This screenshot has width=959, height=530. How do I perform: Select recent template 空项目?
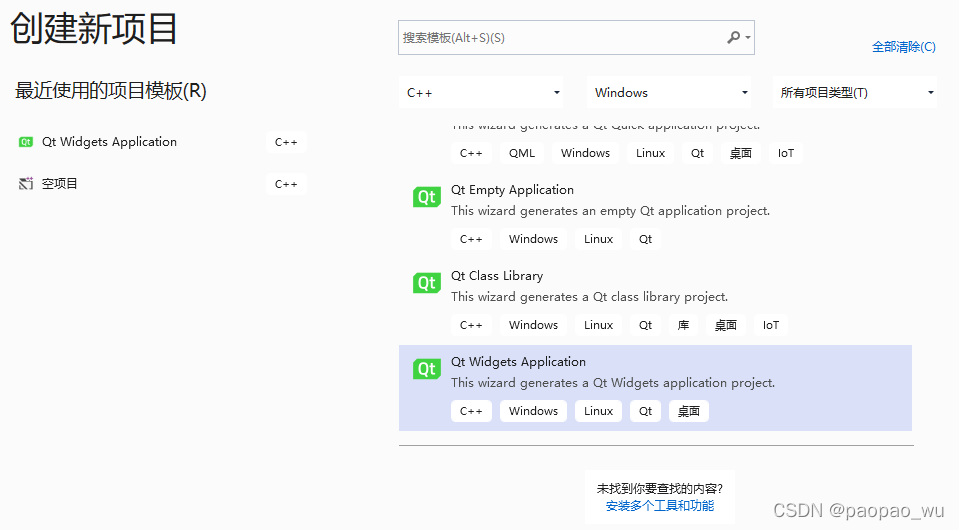[x=59, y=183]
